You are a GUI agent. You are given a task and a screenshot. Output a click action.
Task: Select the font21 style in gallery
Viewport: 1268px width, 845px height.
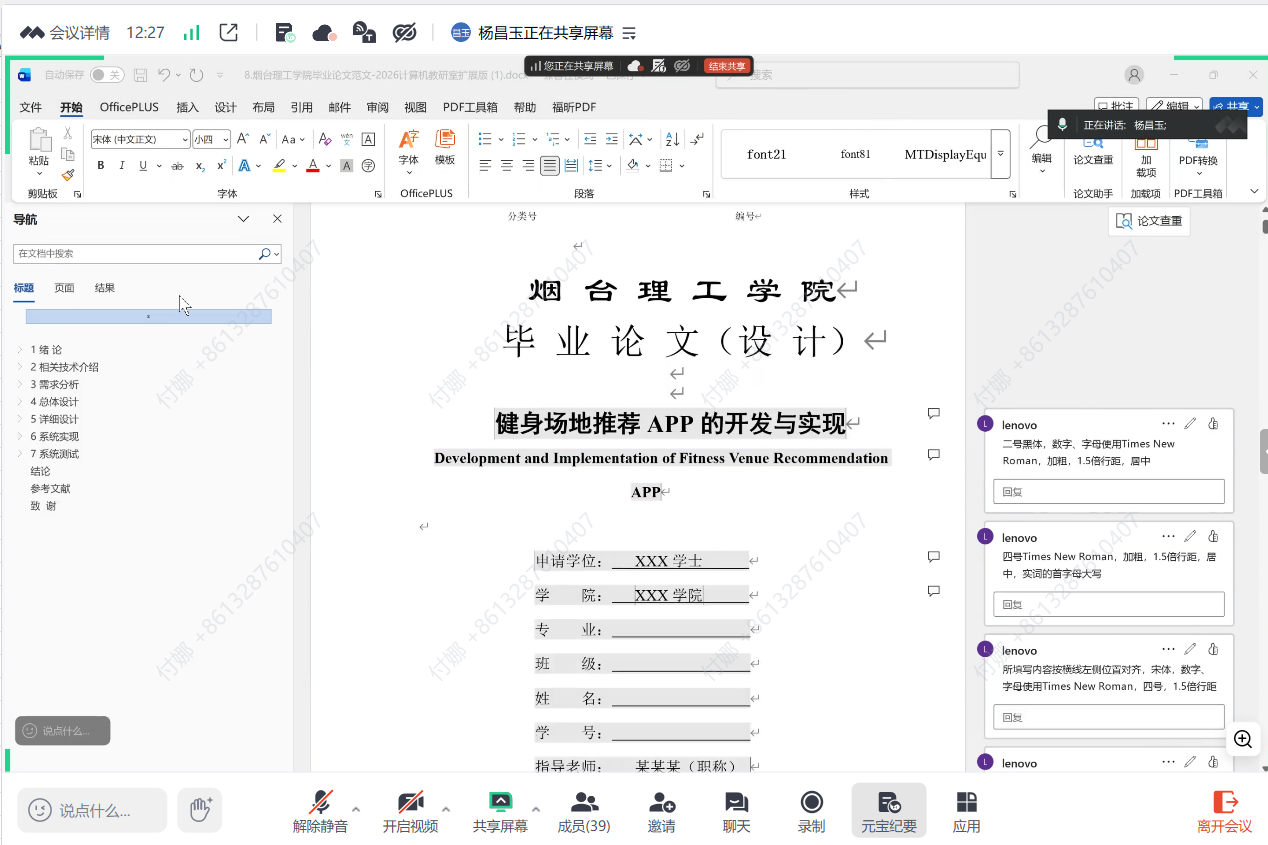pyautogui.click(x=767, y=154)
